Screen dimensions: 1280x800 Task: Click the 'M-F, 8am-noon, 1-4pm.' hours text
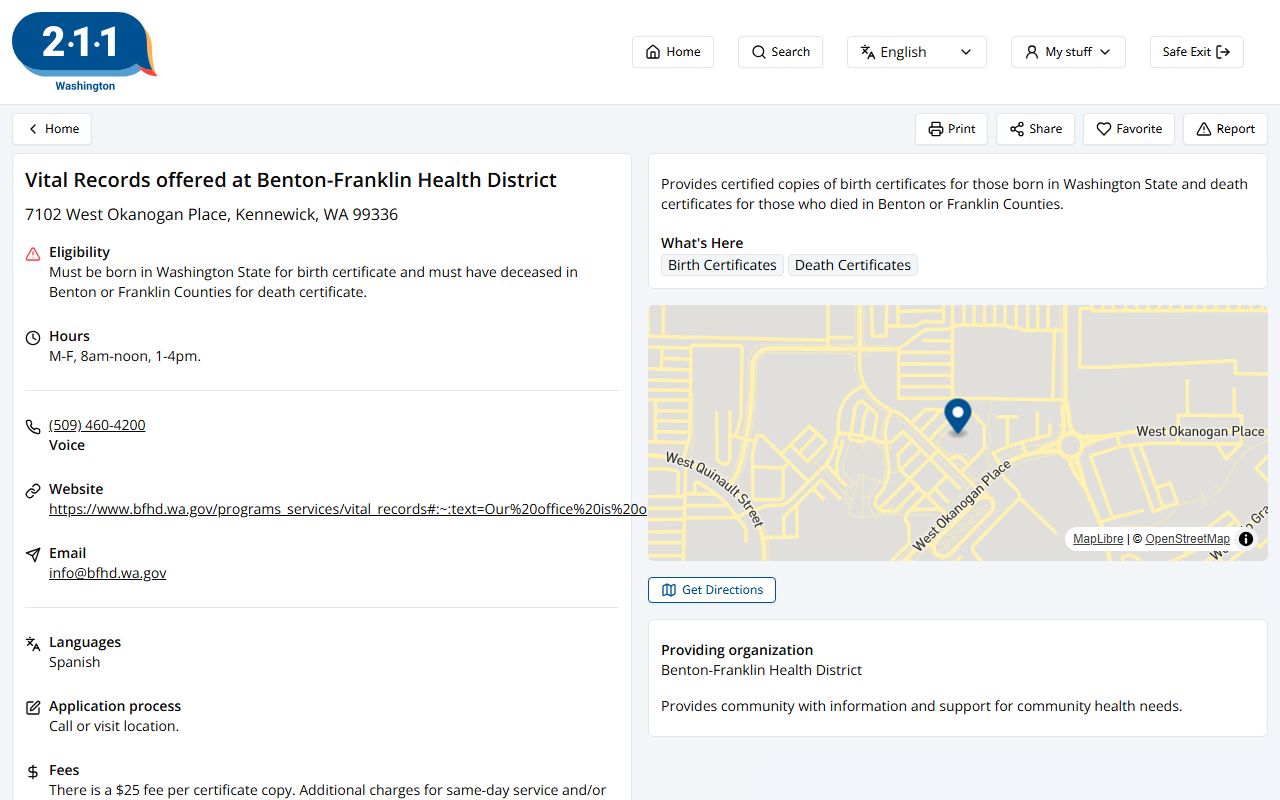(125, 356)
